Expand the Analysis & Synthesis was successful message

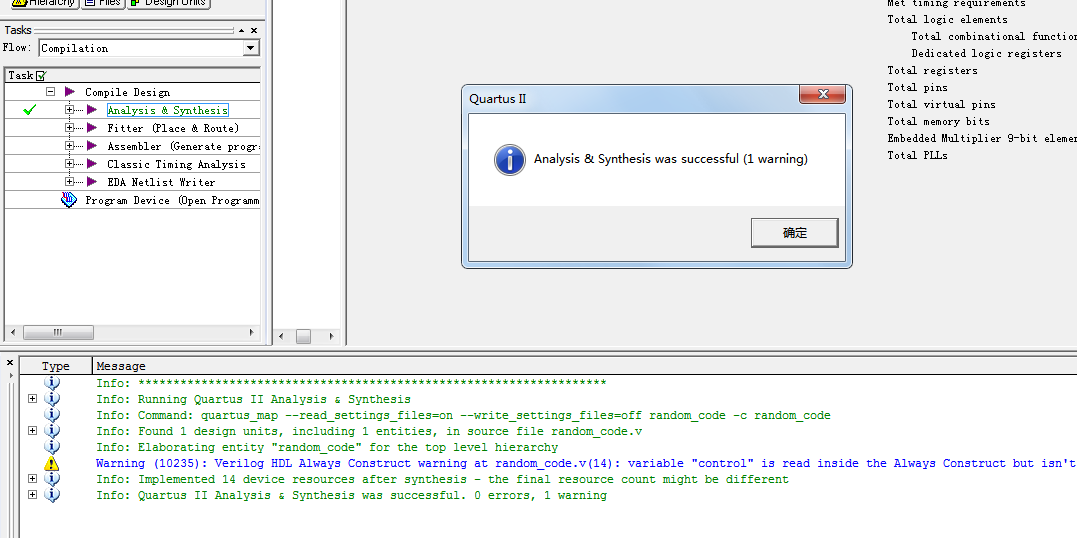pos(32,494)
